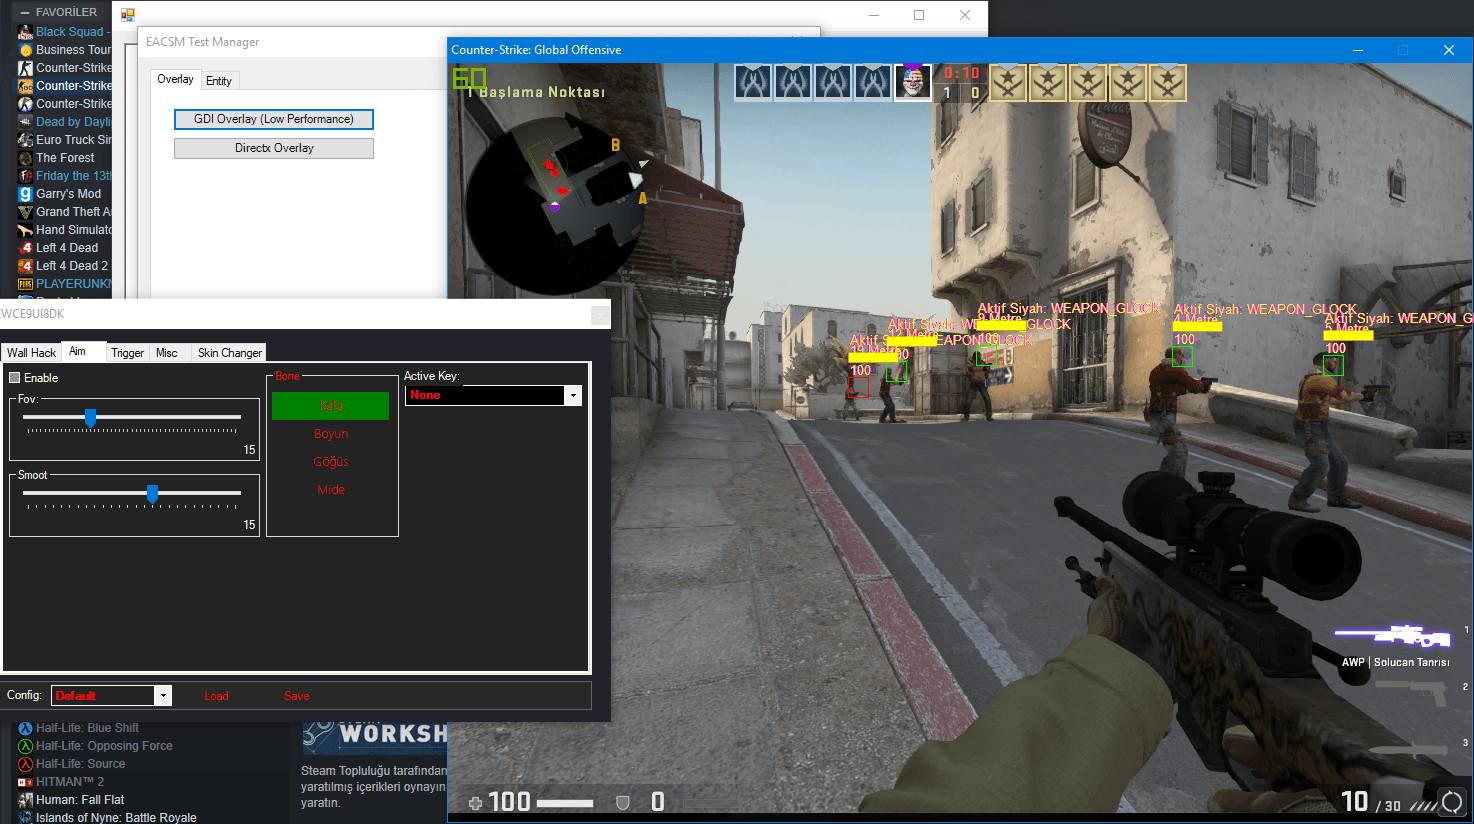1474x824 pixels.
Task: Click the Fov slider handle
Action: click(x=90, y=417)
